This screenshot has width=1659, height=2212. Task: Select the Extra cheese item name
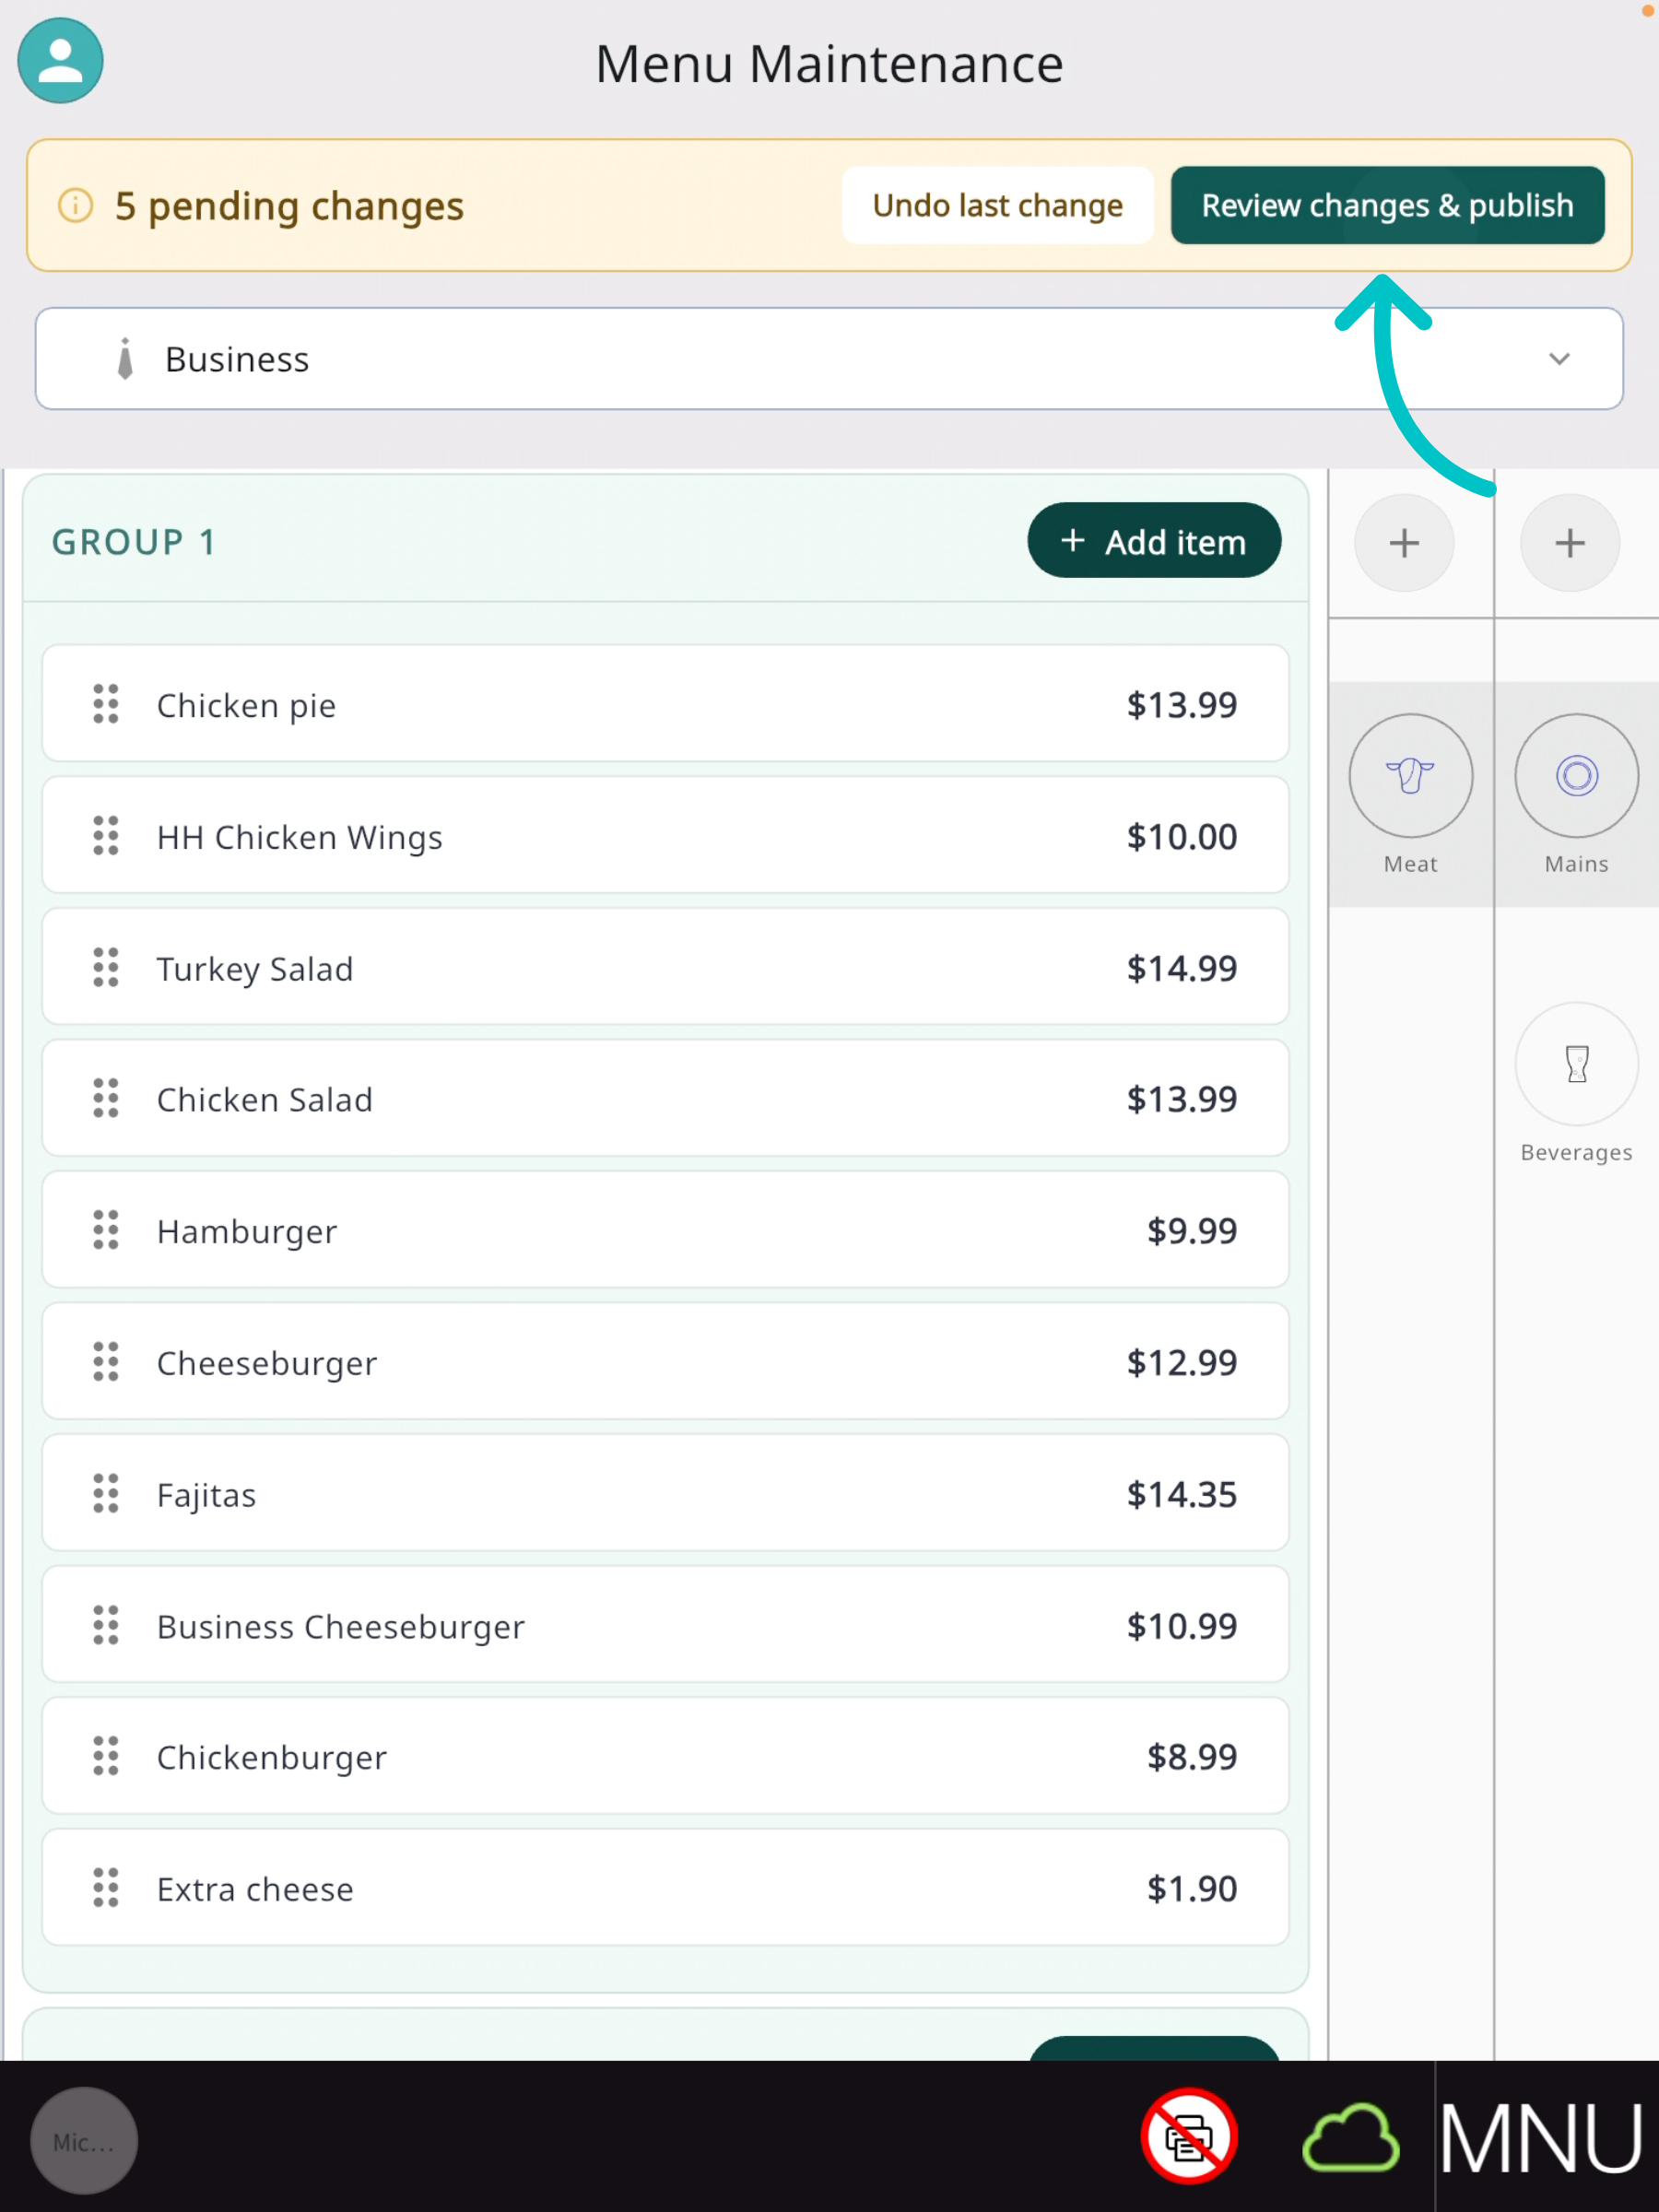click(x=255, y=1889)
